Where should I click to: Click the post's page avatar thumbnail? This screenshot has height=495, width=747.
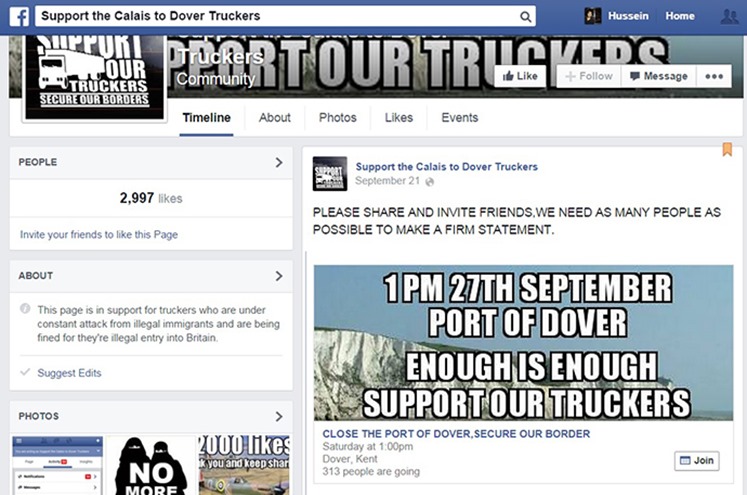330,173
